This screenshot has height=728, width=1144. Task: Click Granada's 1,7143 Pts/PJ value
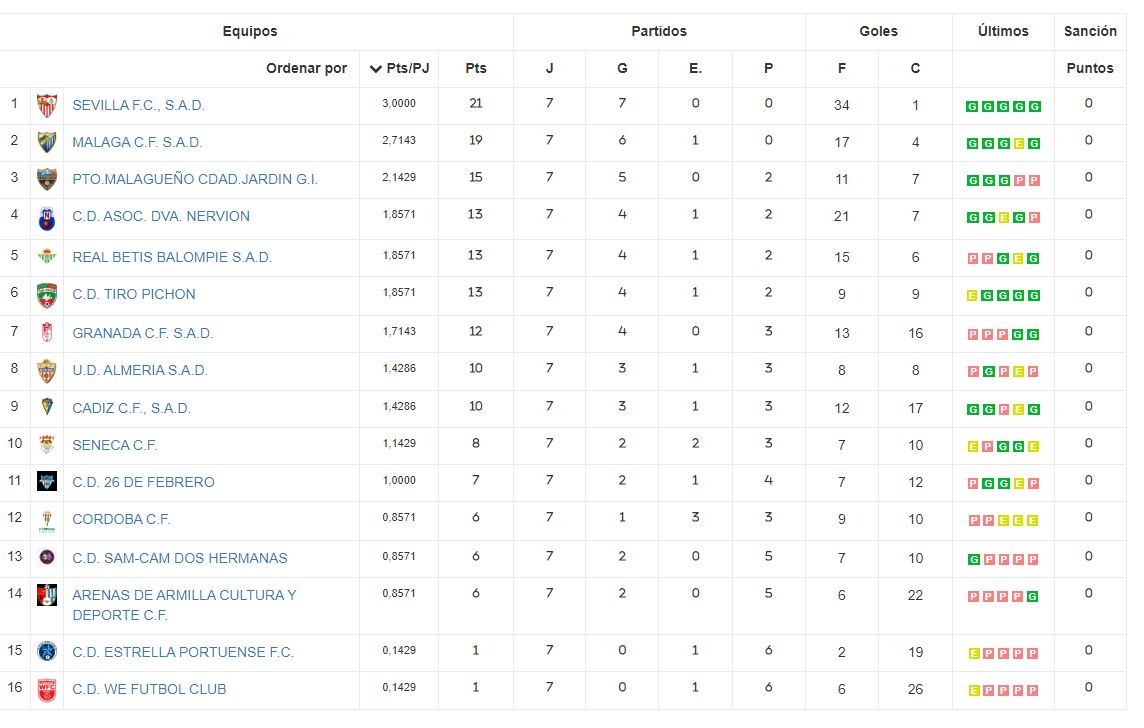point(399,332)
